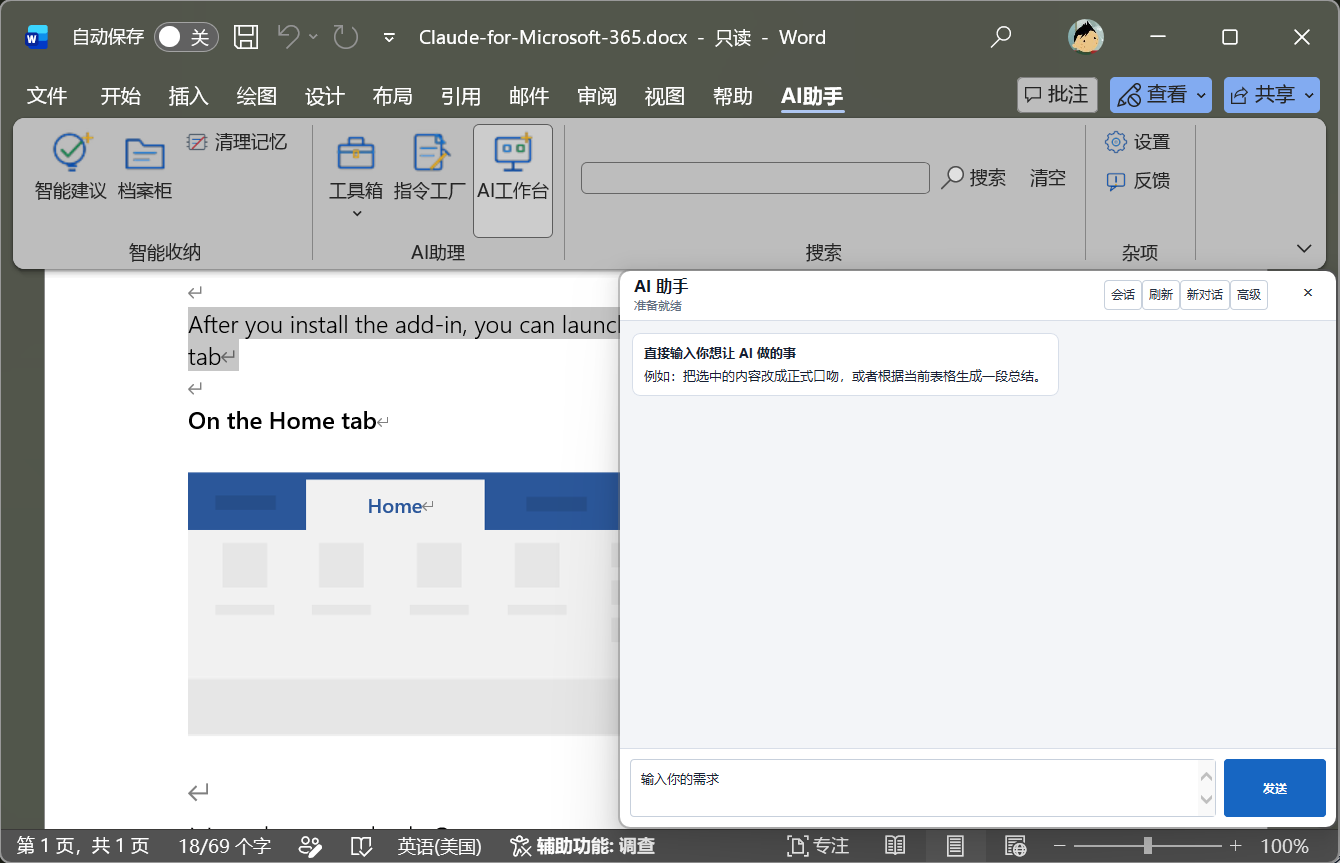Start a 新对话 in AI panel

point(1205,294)
